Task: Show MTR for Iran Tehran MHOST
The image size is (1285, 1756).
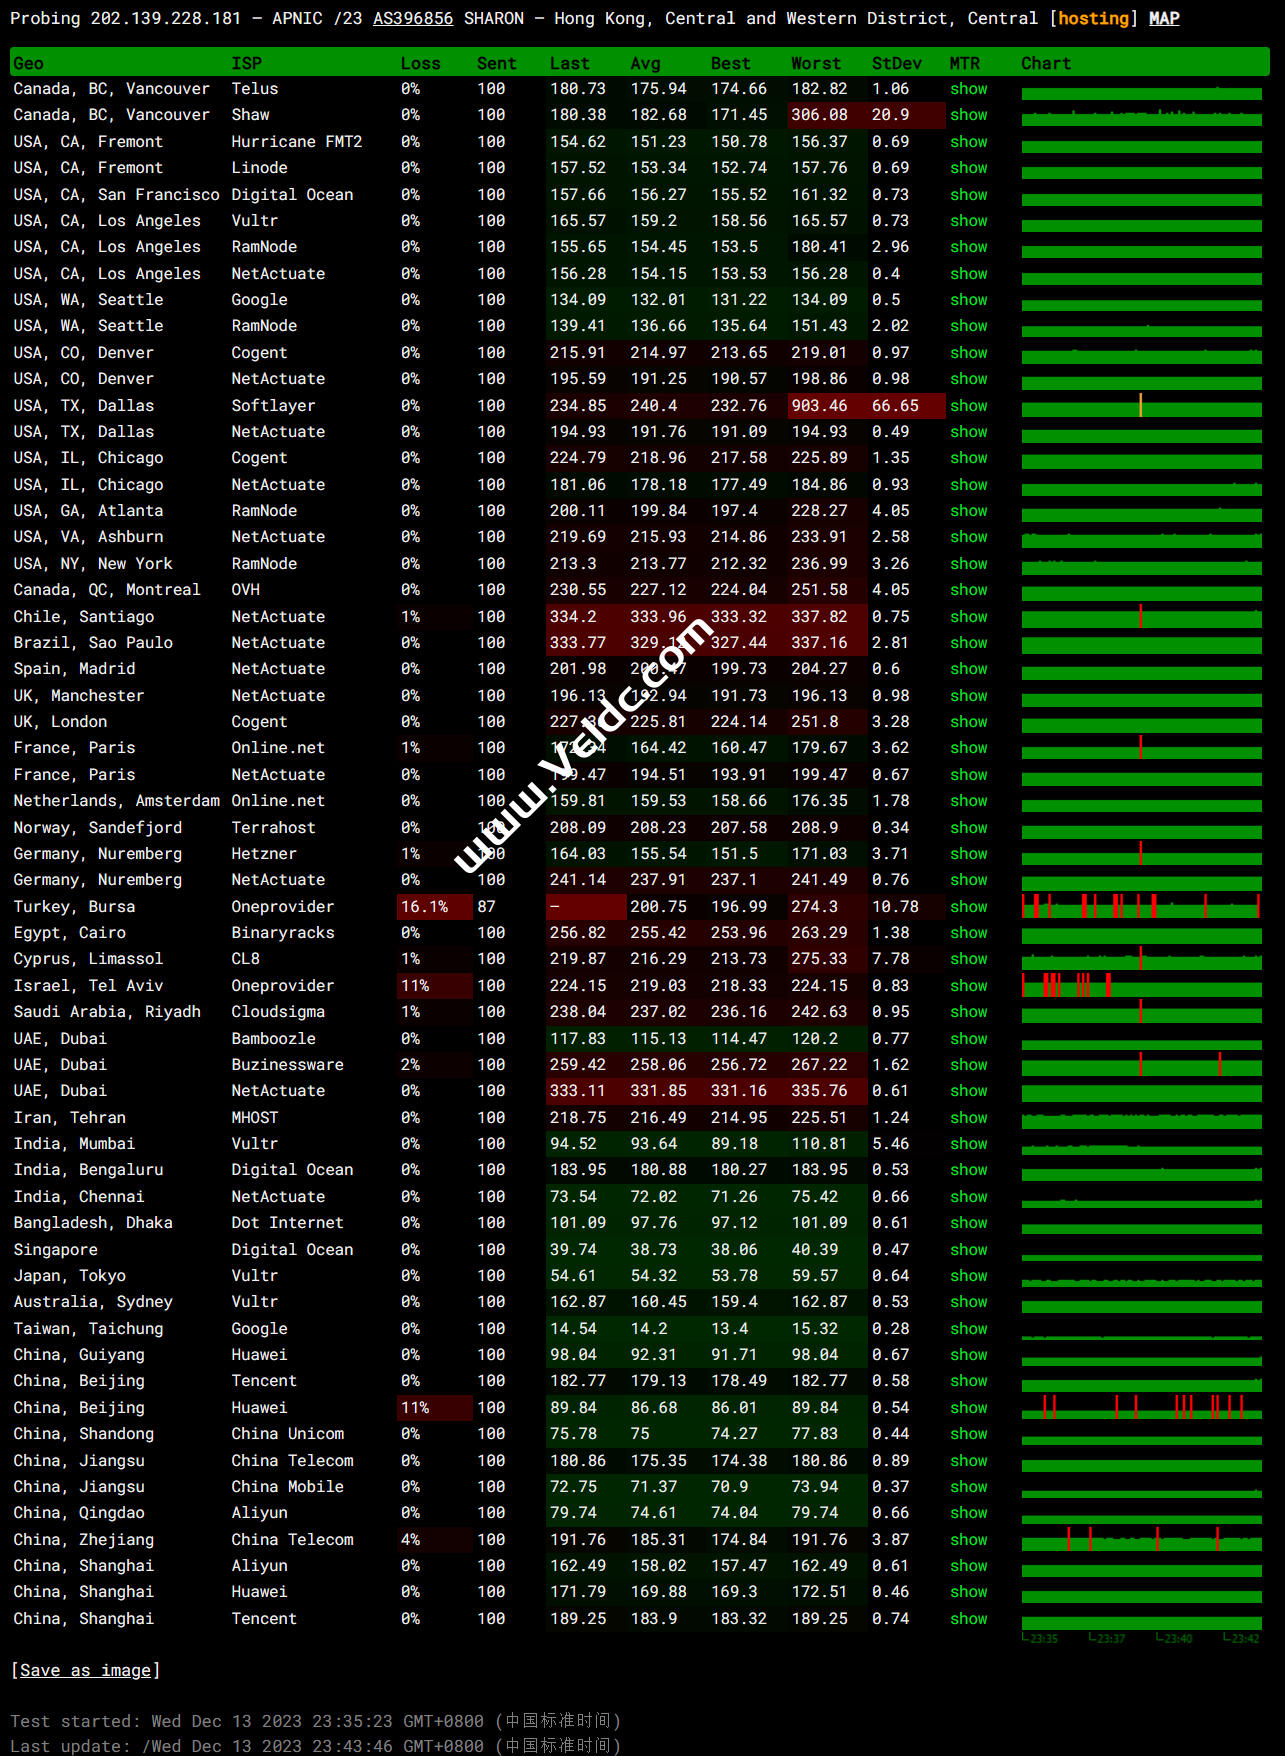Action: click(969, 1118)
